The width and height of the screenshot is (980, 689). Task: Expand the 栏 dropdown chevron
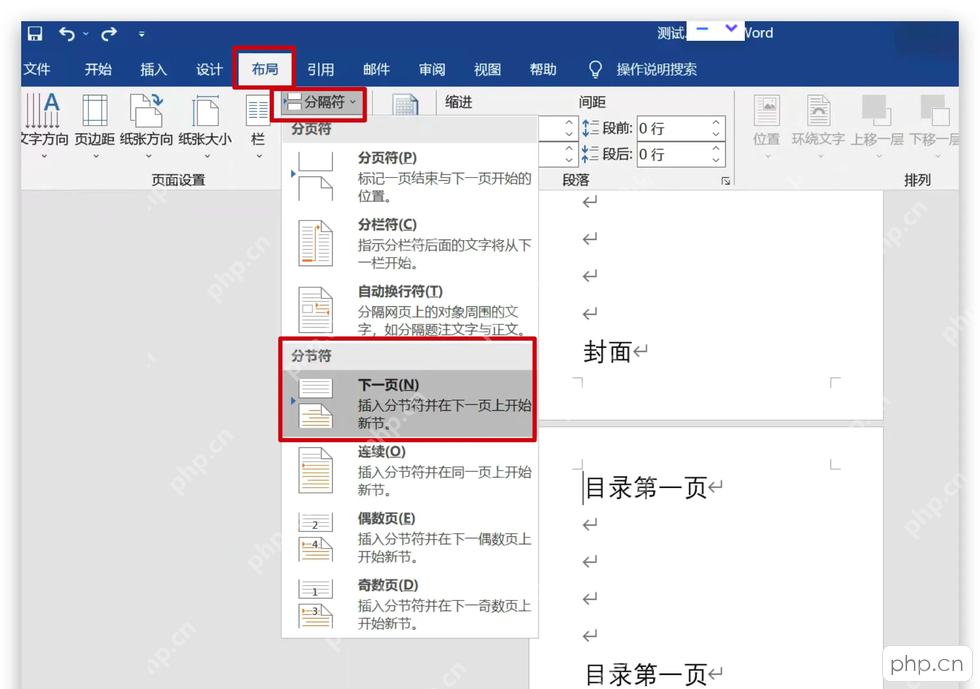tap(259, 156)
